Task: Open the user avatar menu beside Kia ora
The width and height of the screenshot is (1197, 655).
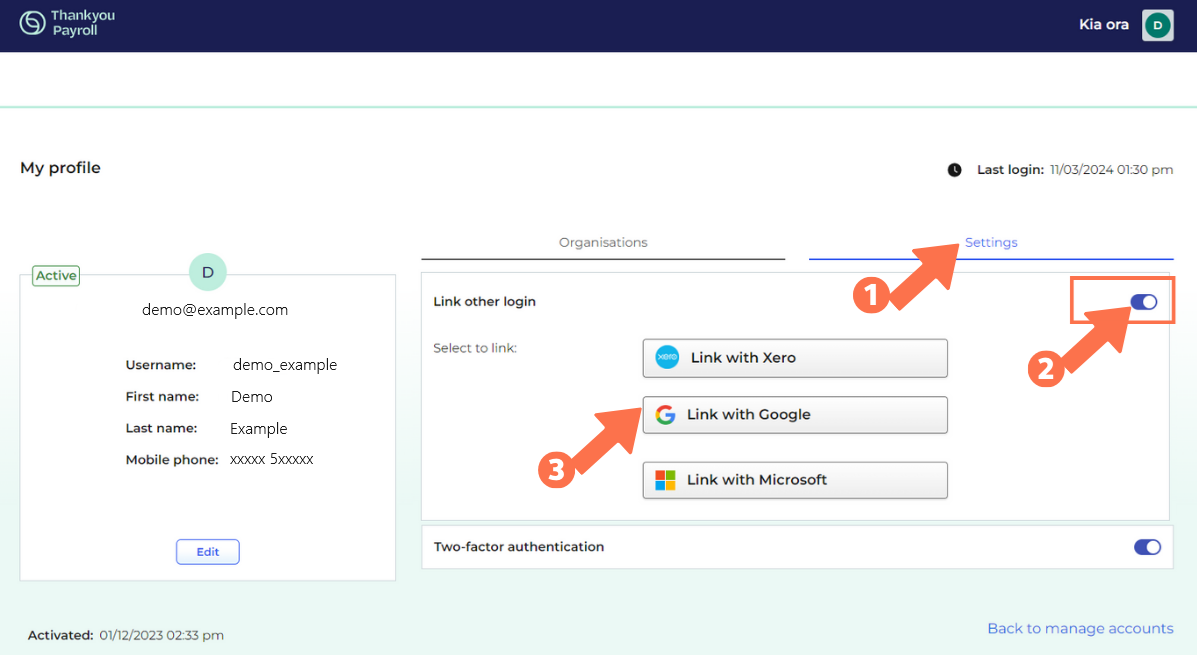Action: coord(1157,25)
